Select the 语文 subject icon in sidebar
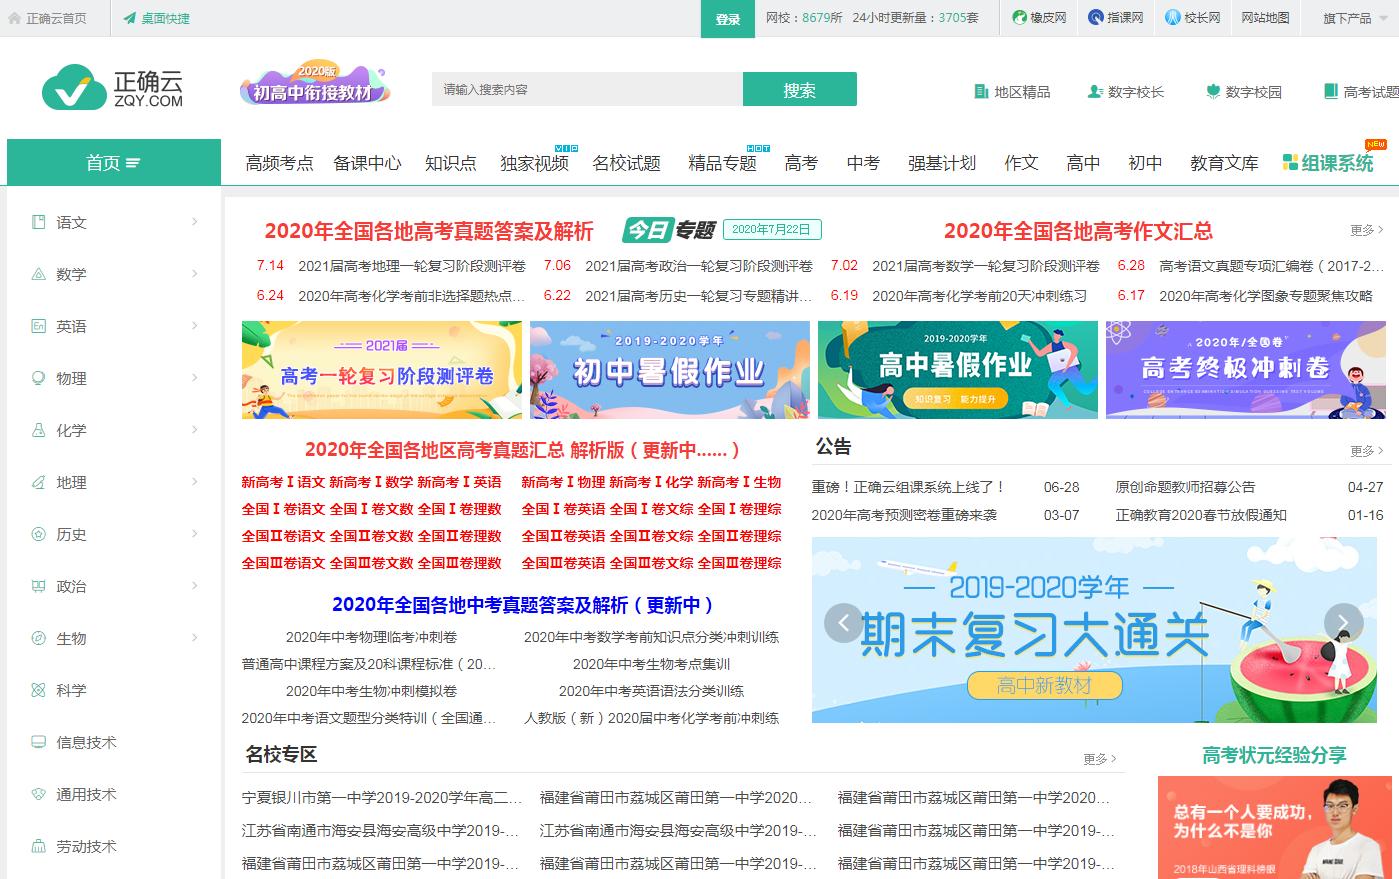This screenshot has height=879, width=1399. 40,222
